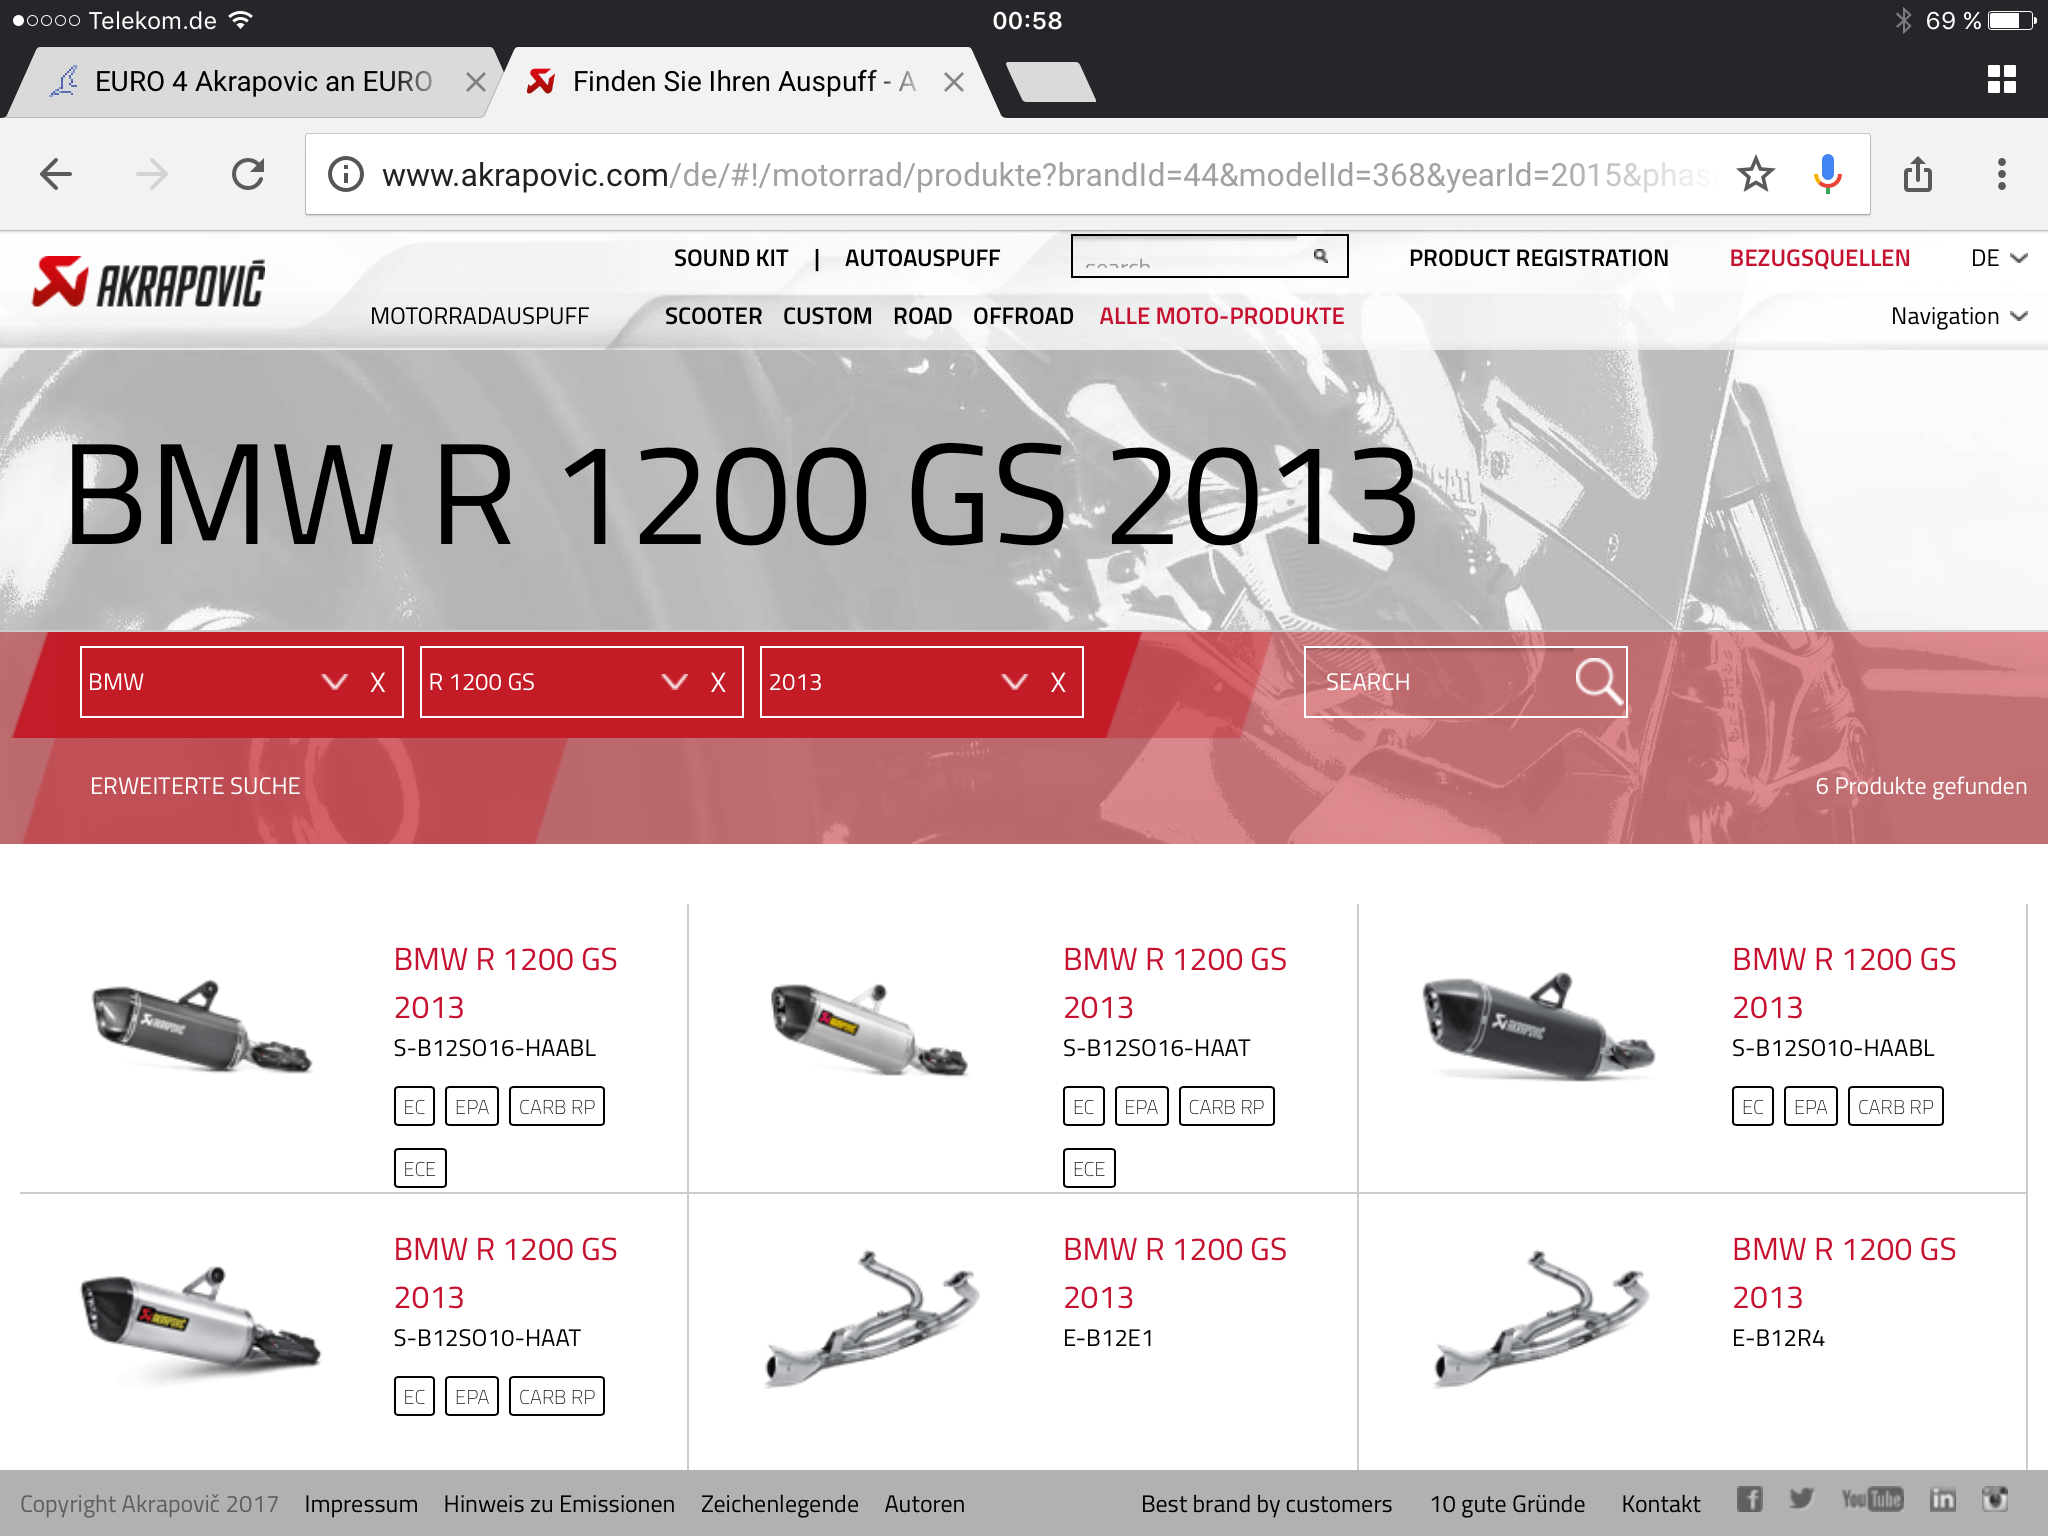
Task: Expand the R 1200 GS model dropdown
Action: pos(675,682)
